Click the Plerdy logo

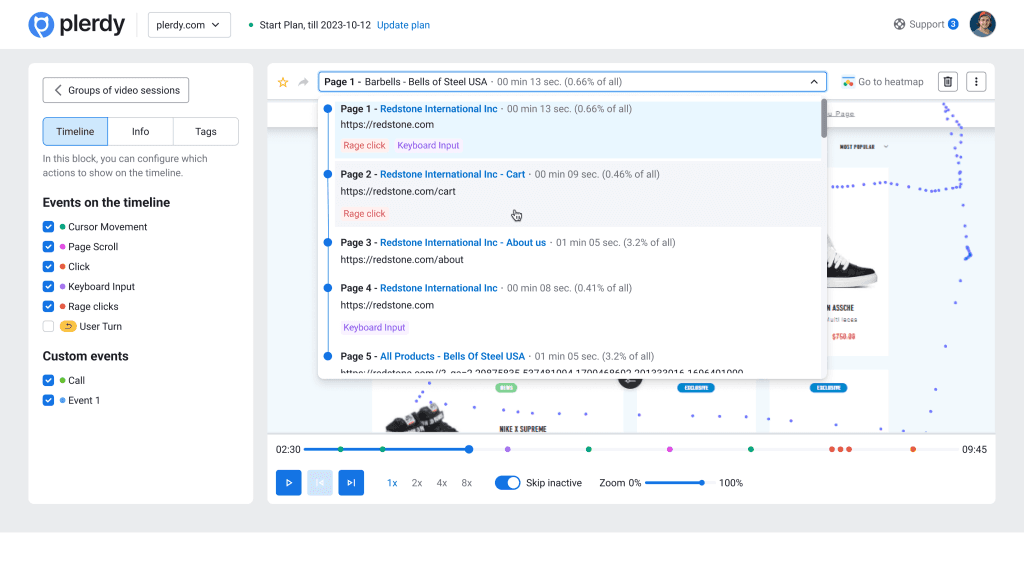[x=76, y=25]
